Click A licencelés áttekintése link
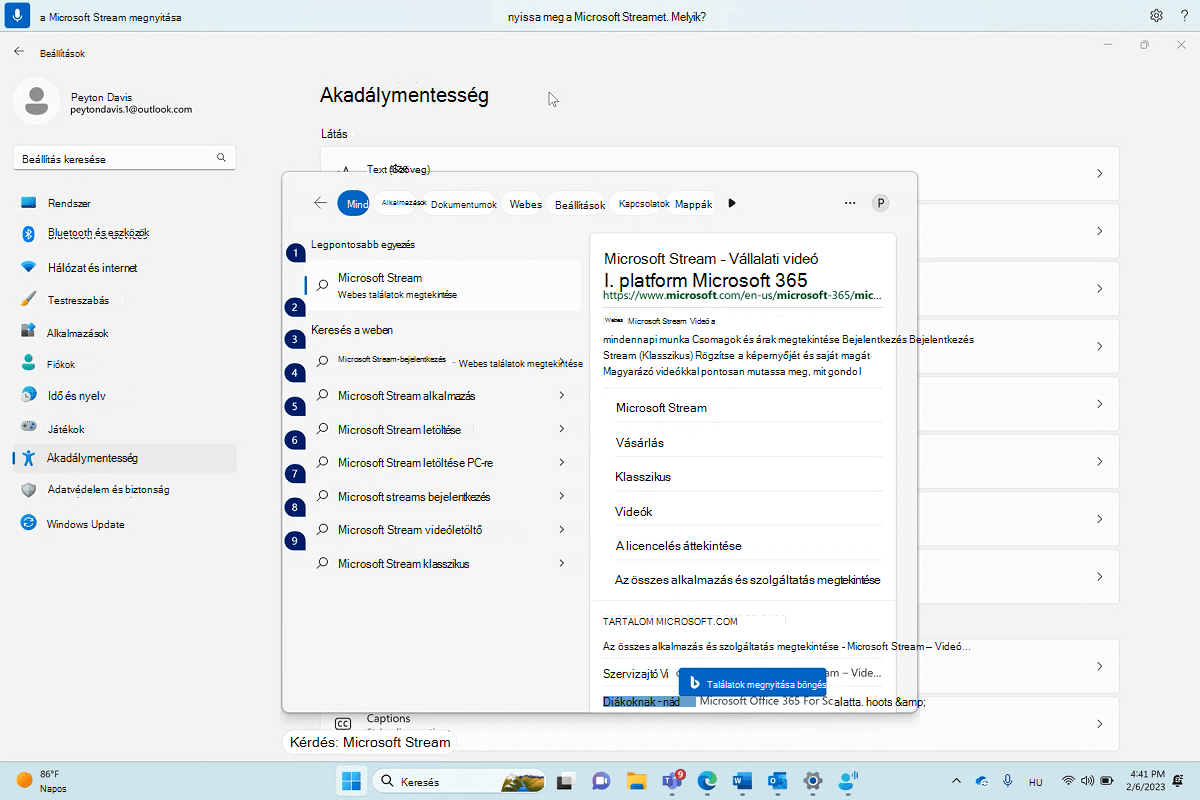Screen dimensions: 1200x800 pos(678,546)
